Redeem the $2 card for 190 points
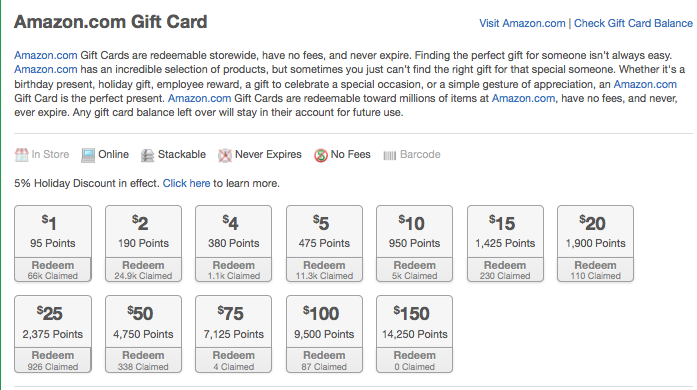Screen dimensions: 697x390 143,269
